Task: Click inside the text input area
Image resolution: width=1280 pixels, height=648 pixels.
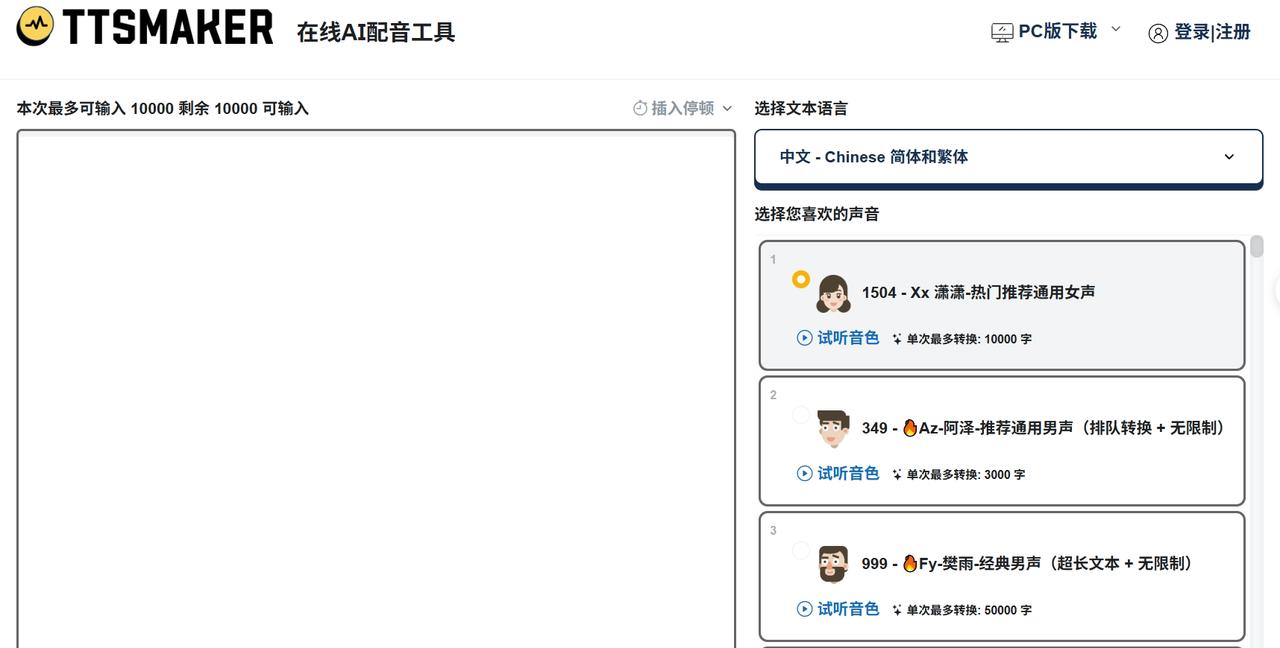Action: (x=375, y=380)
